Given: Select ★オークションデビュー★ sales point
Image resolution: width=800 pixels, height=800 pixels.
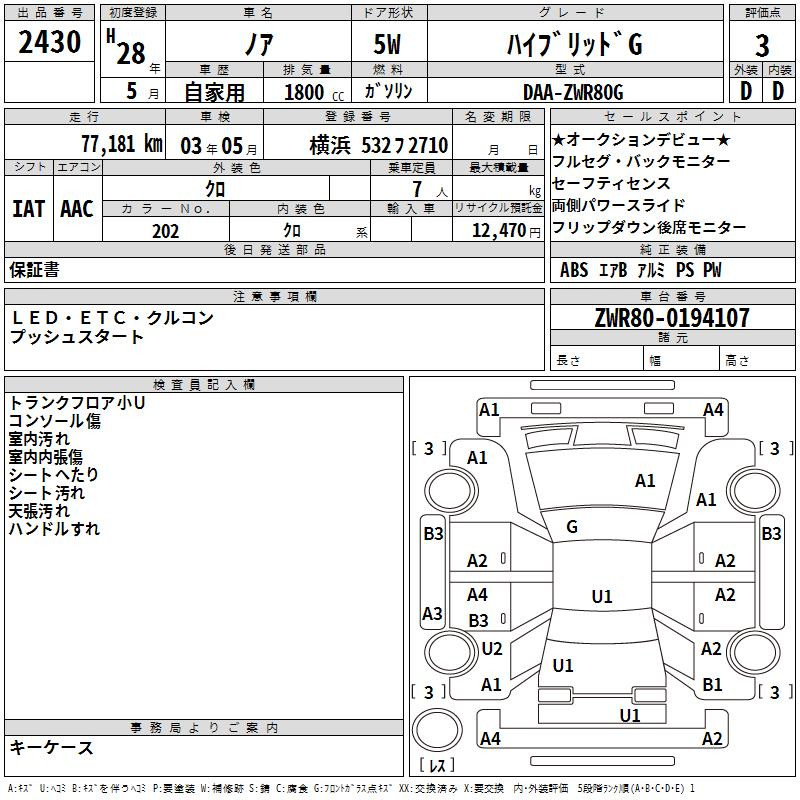Looking at the screenshot, I should (641, 139).
